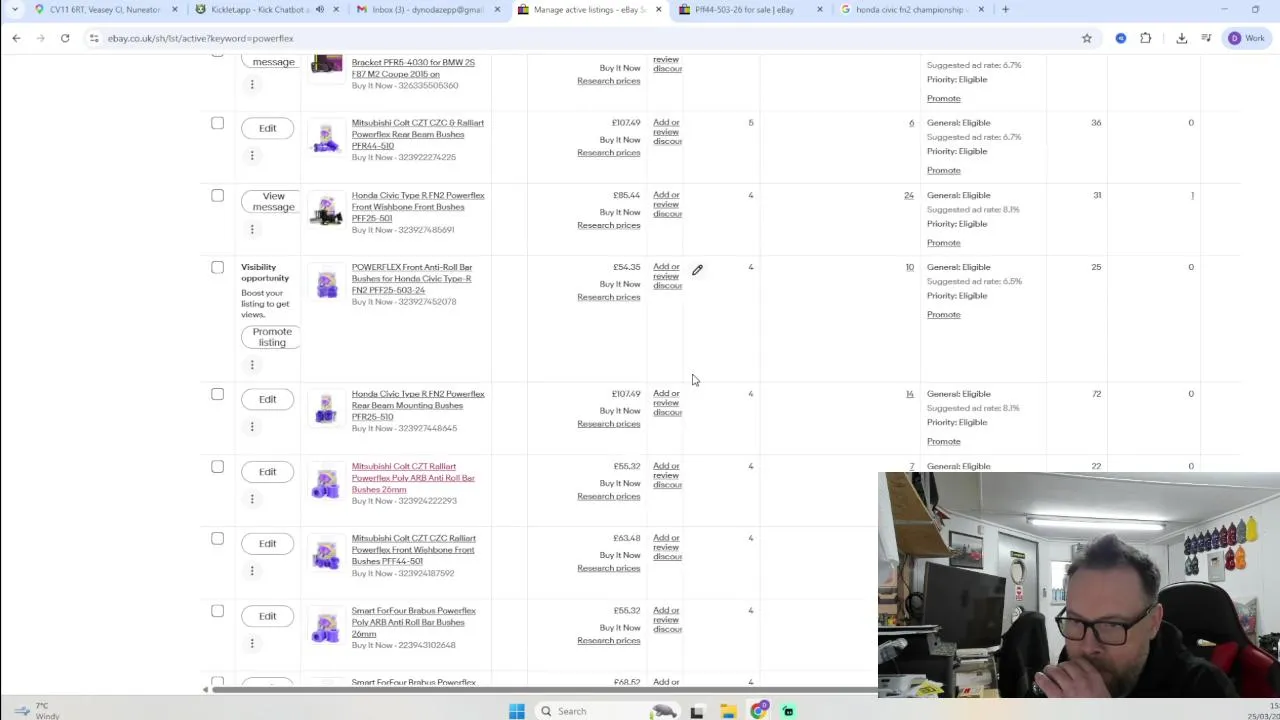Close the Gmail Inbox tab
Screen dimensions: 1280x720
pyautogui.click(x=497, y=9)
